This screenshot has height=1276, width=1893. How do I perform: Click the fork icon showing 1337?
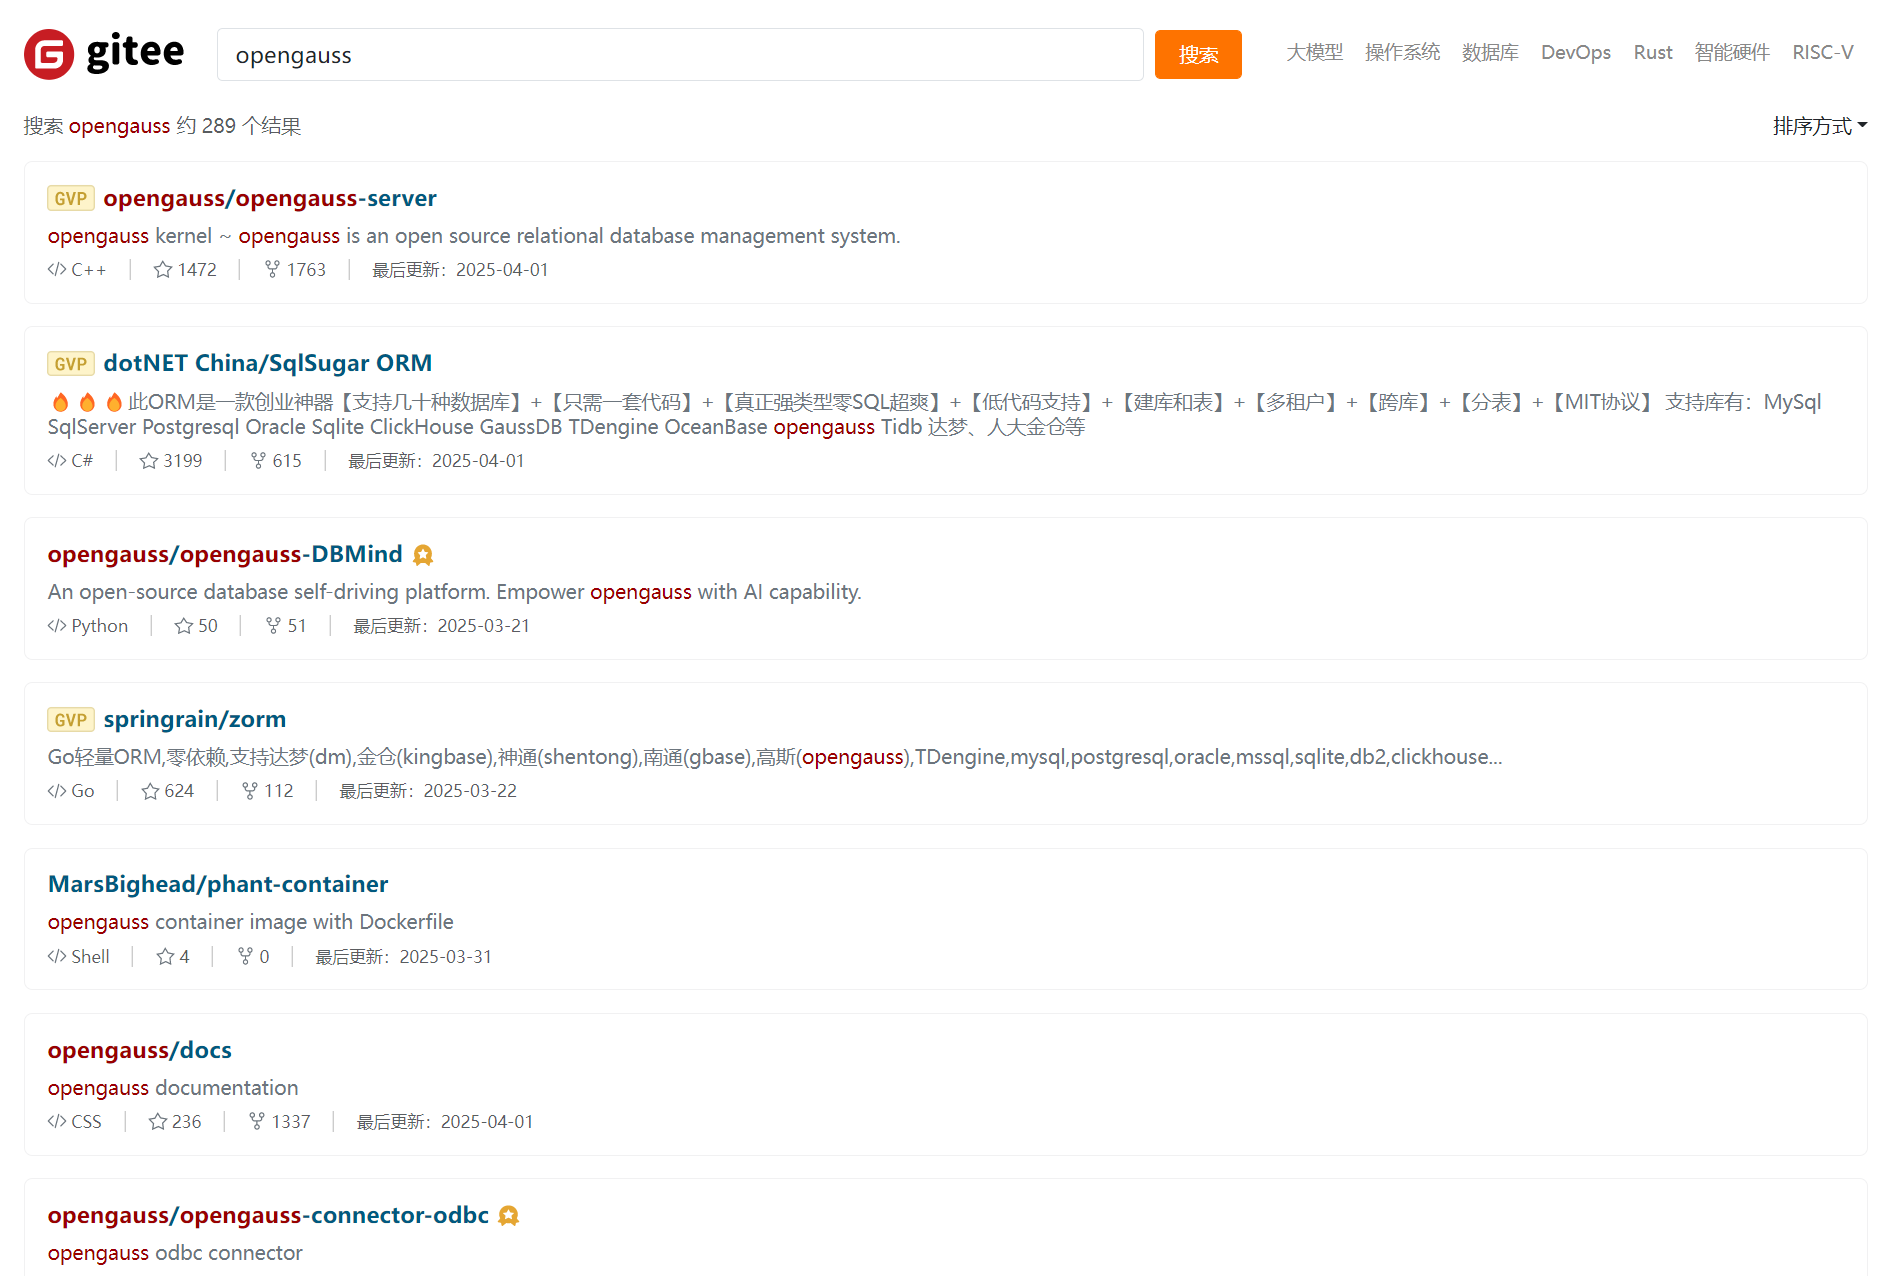257,1122
